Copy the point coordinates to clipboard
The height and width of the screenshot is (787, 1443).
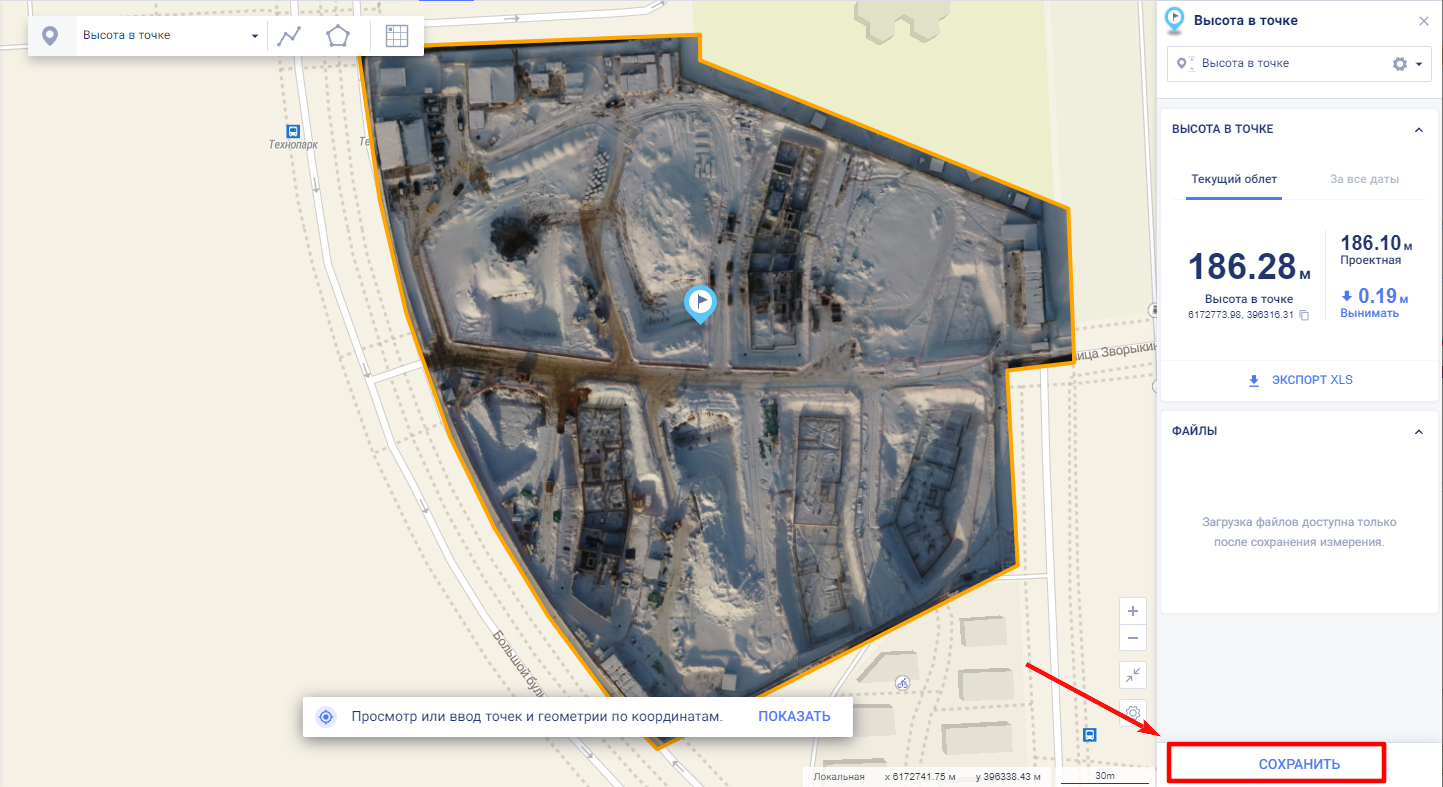click(1304, 315)
